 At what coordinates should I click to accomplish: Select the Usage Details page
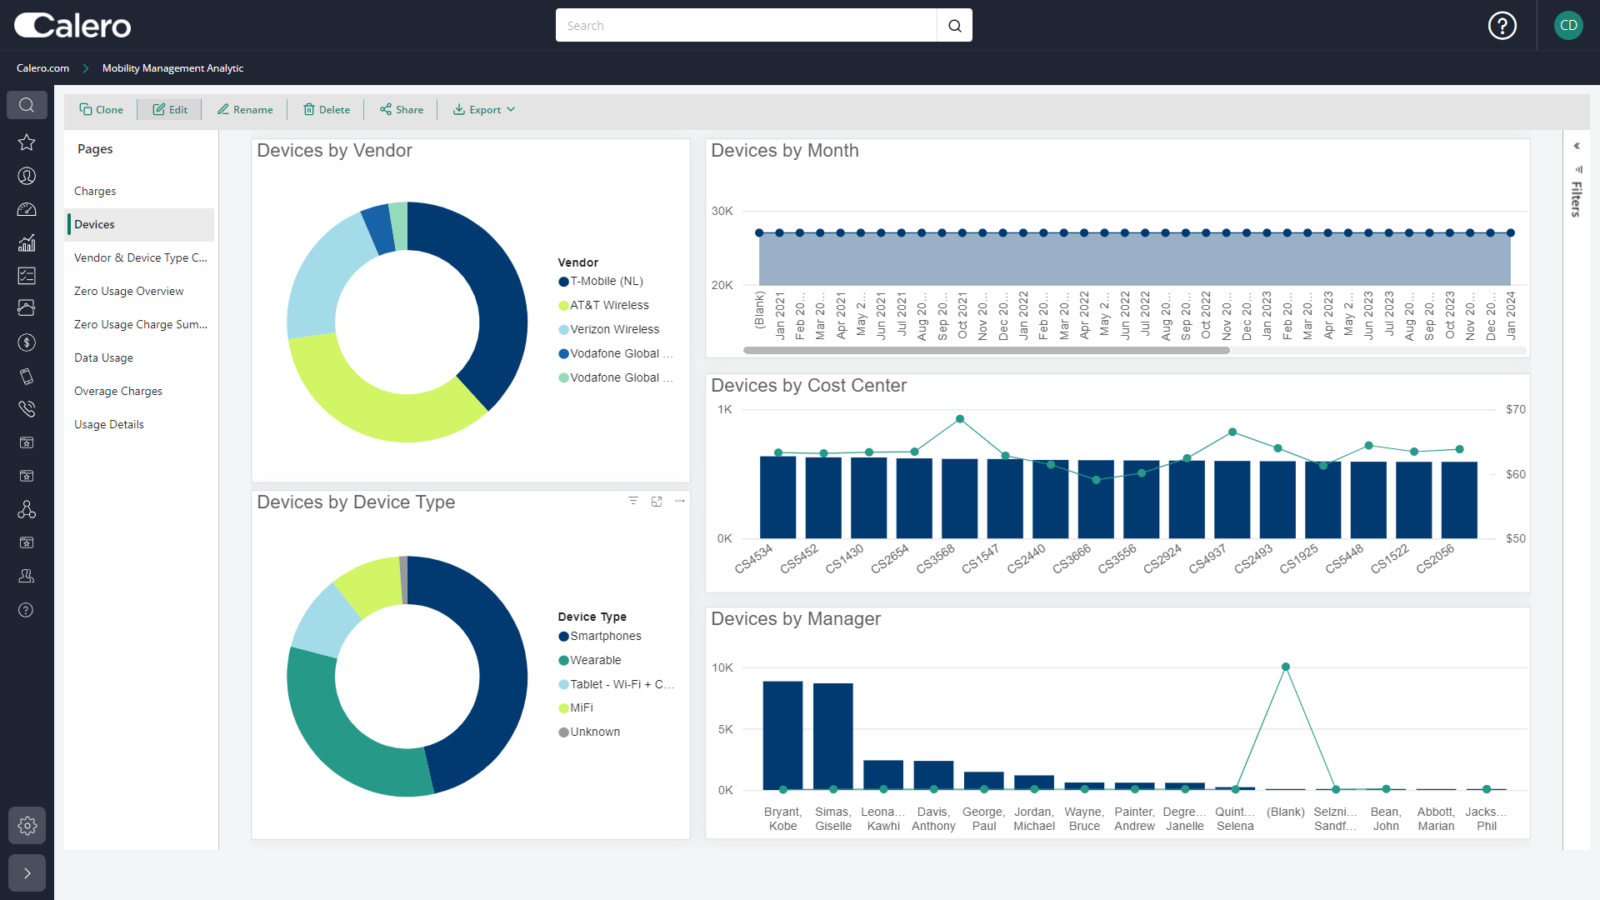click(x=108, y=423)
